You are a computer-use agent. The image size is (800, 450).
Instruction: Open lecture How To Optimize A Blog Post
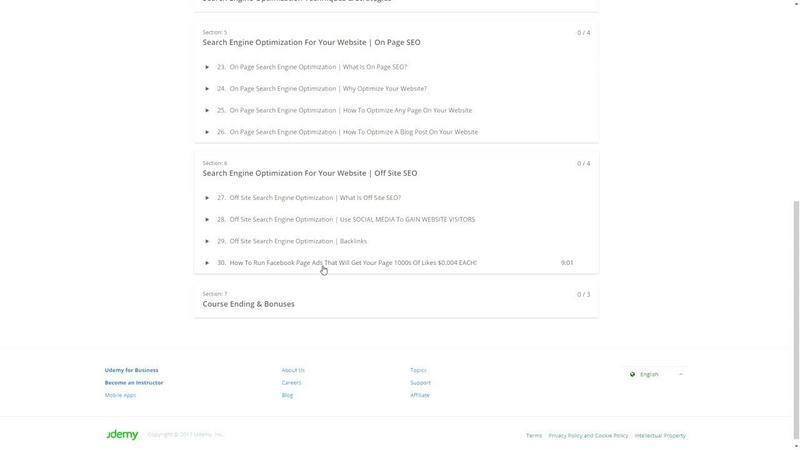[354, 132]
